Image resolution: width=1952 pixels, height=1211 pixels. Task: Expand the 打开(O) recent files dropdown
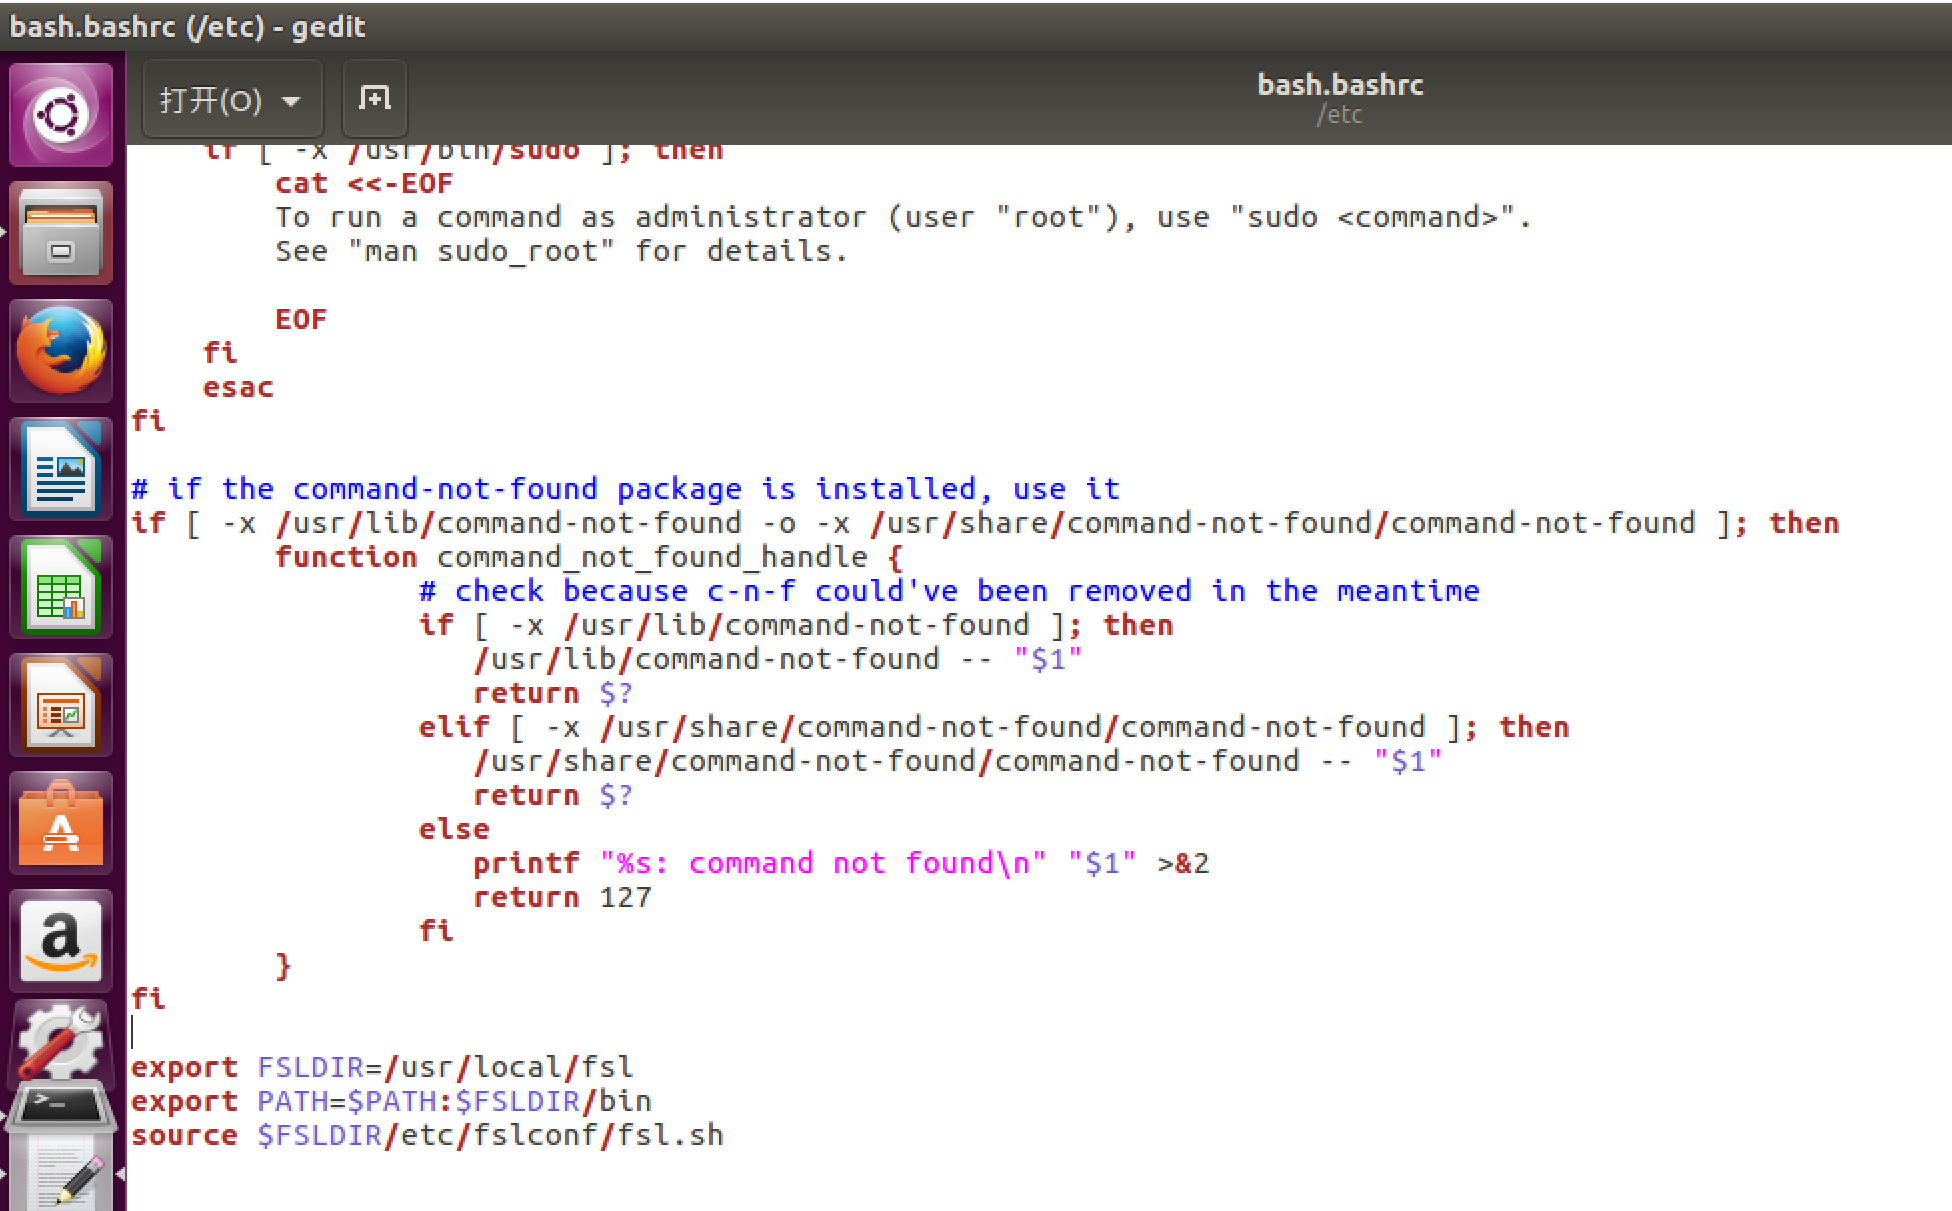[x=291, y=99]
